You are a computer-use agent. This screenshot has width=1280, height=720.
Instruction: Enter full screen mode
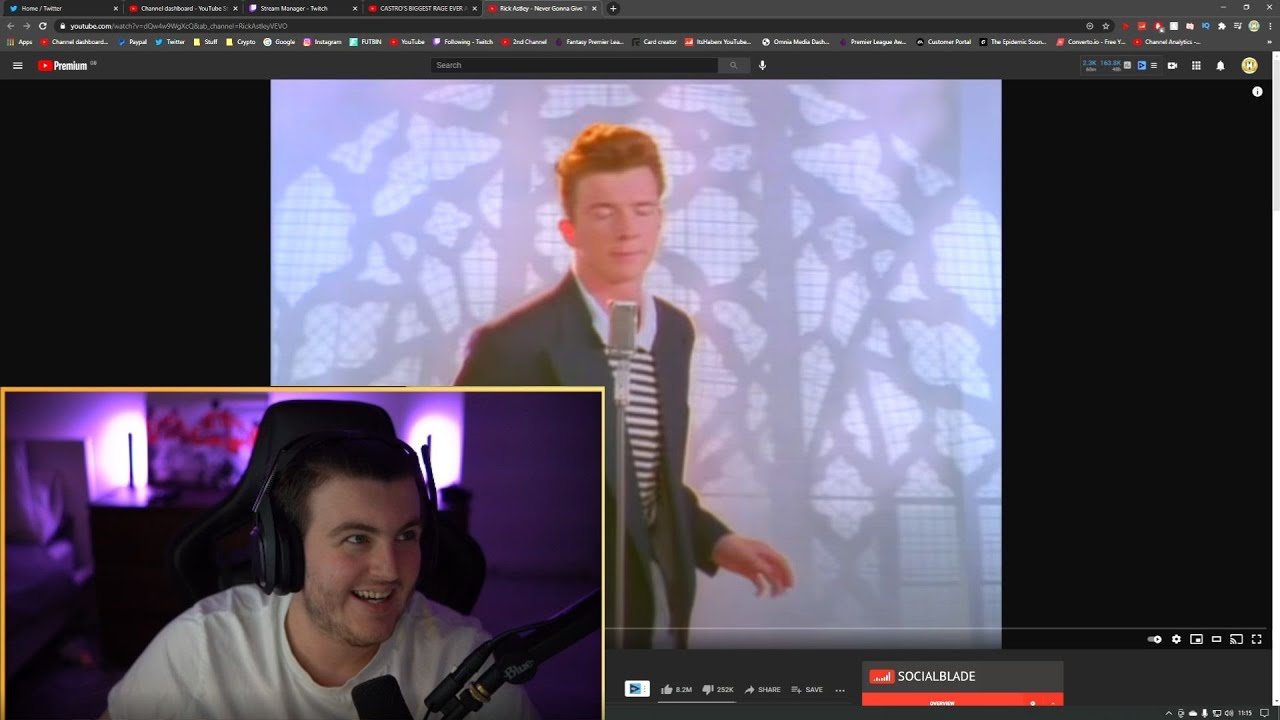[1257, 639]
